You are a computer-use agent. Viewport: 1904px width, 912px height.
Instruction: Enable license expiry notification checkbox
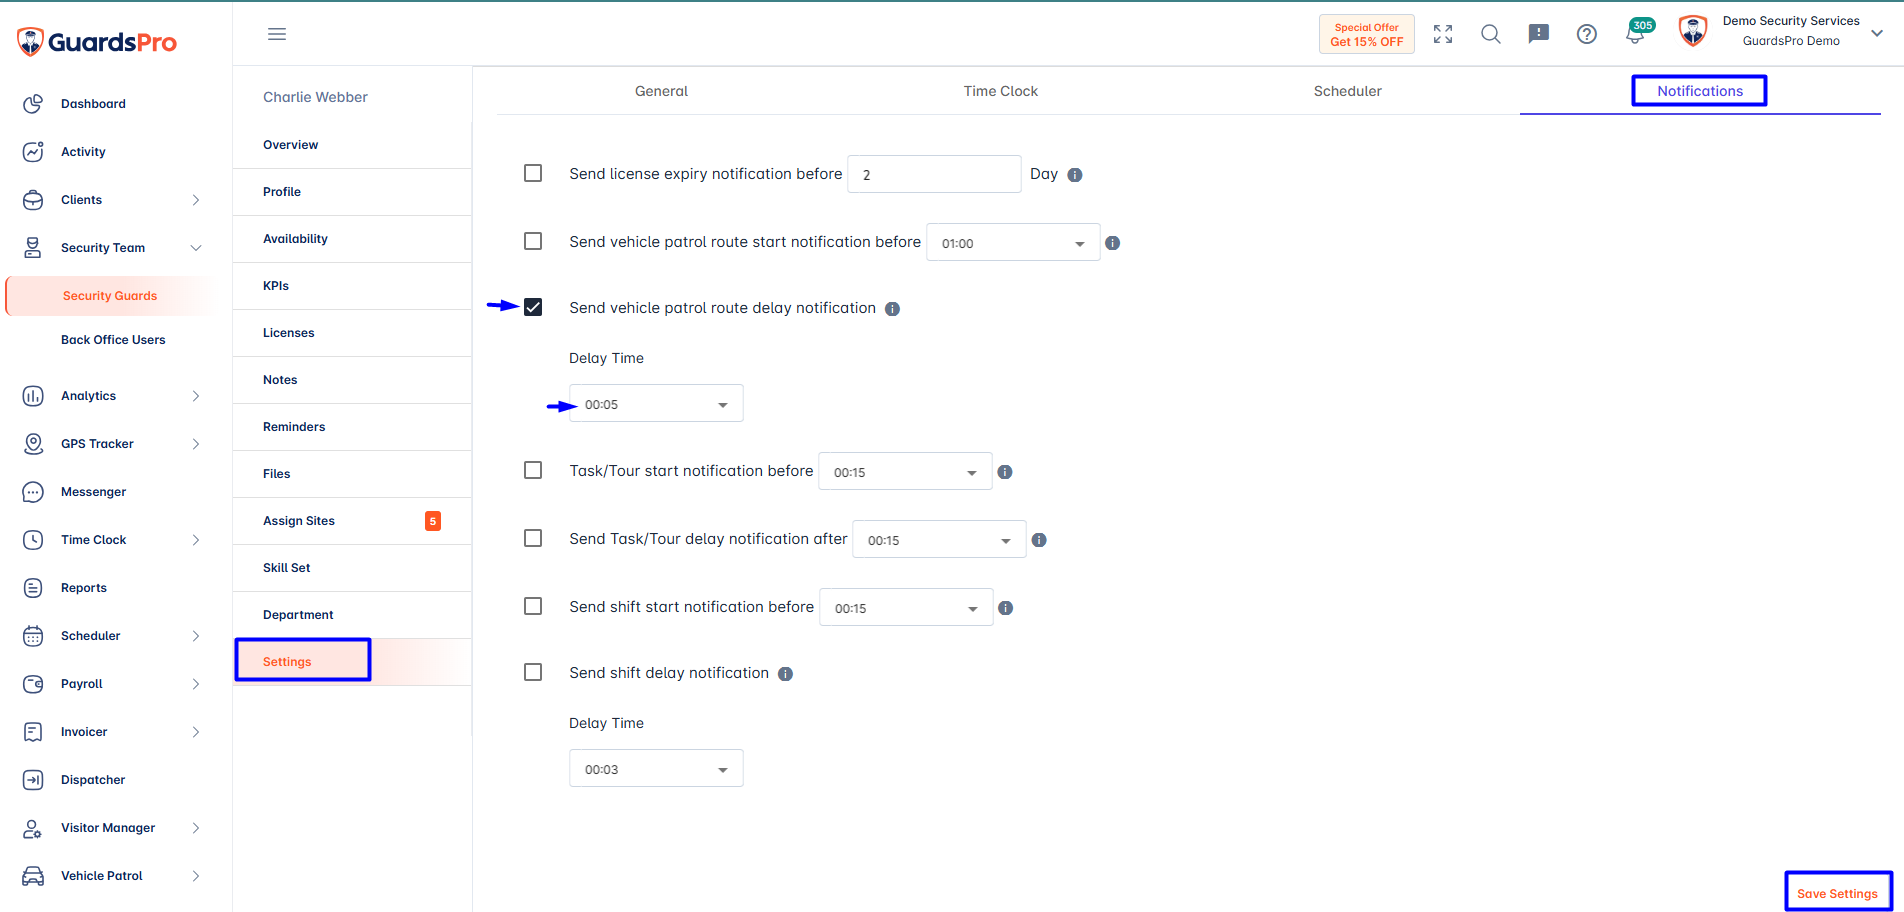click(x=533, y=173)
